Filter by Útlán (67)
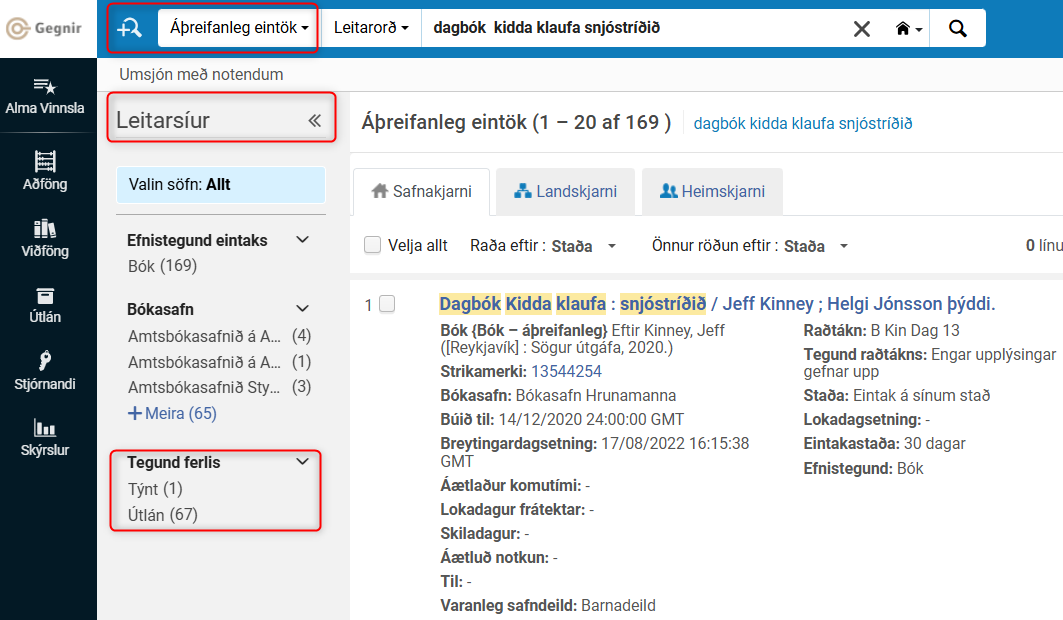This screenshot has width=1063, height=620. coord(163,515)
